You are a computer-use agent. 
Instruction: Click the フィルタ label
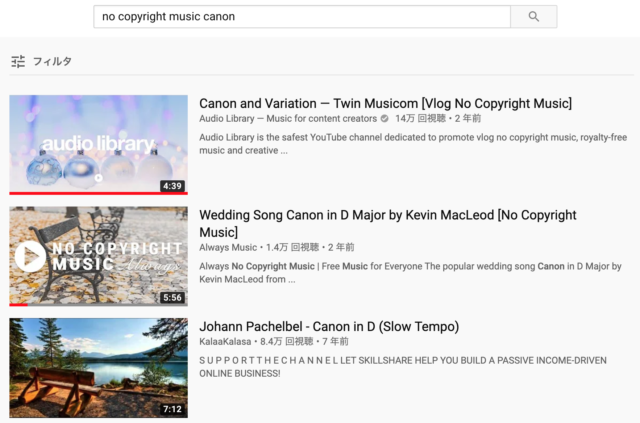(52, 62)
